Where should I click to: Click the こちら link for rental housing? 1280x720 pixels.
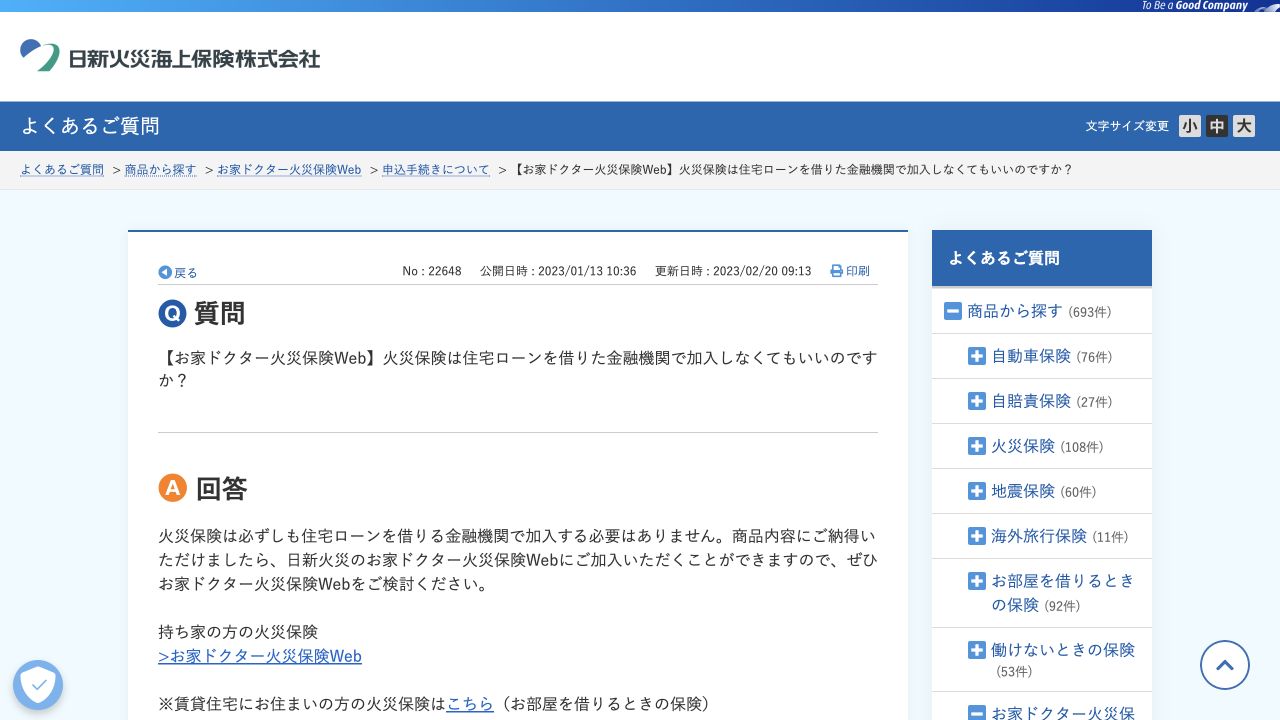(x=470, y=704)
